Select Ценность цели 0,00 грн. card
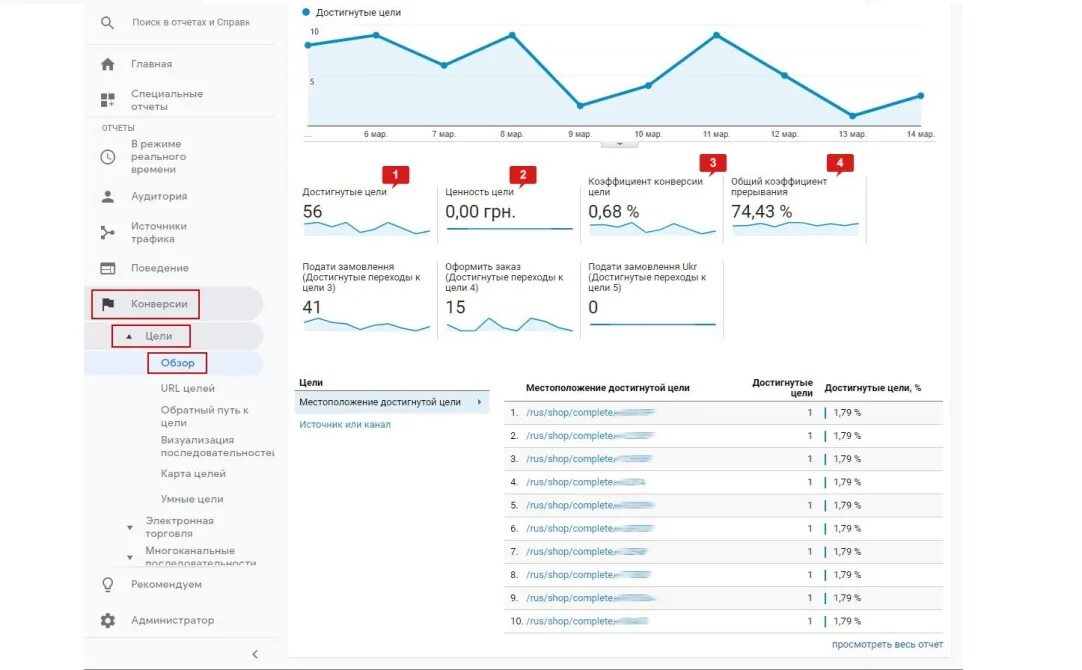1082x670 pixels. (509, 210)
